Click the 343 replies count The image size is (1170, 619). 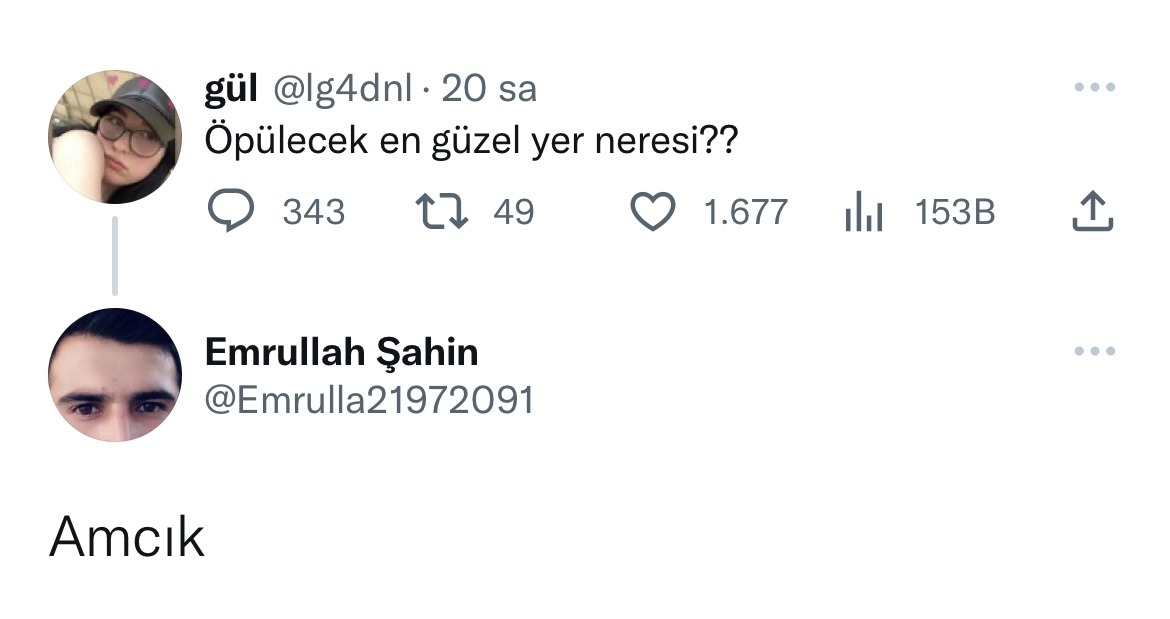coord(313,212)
